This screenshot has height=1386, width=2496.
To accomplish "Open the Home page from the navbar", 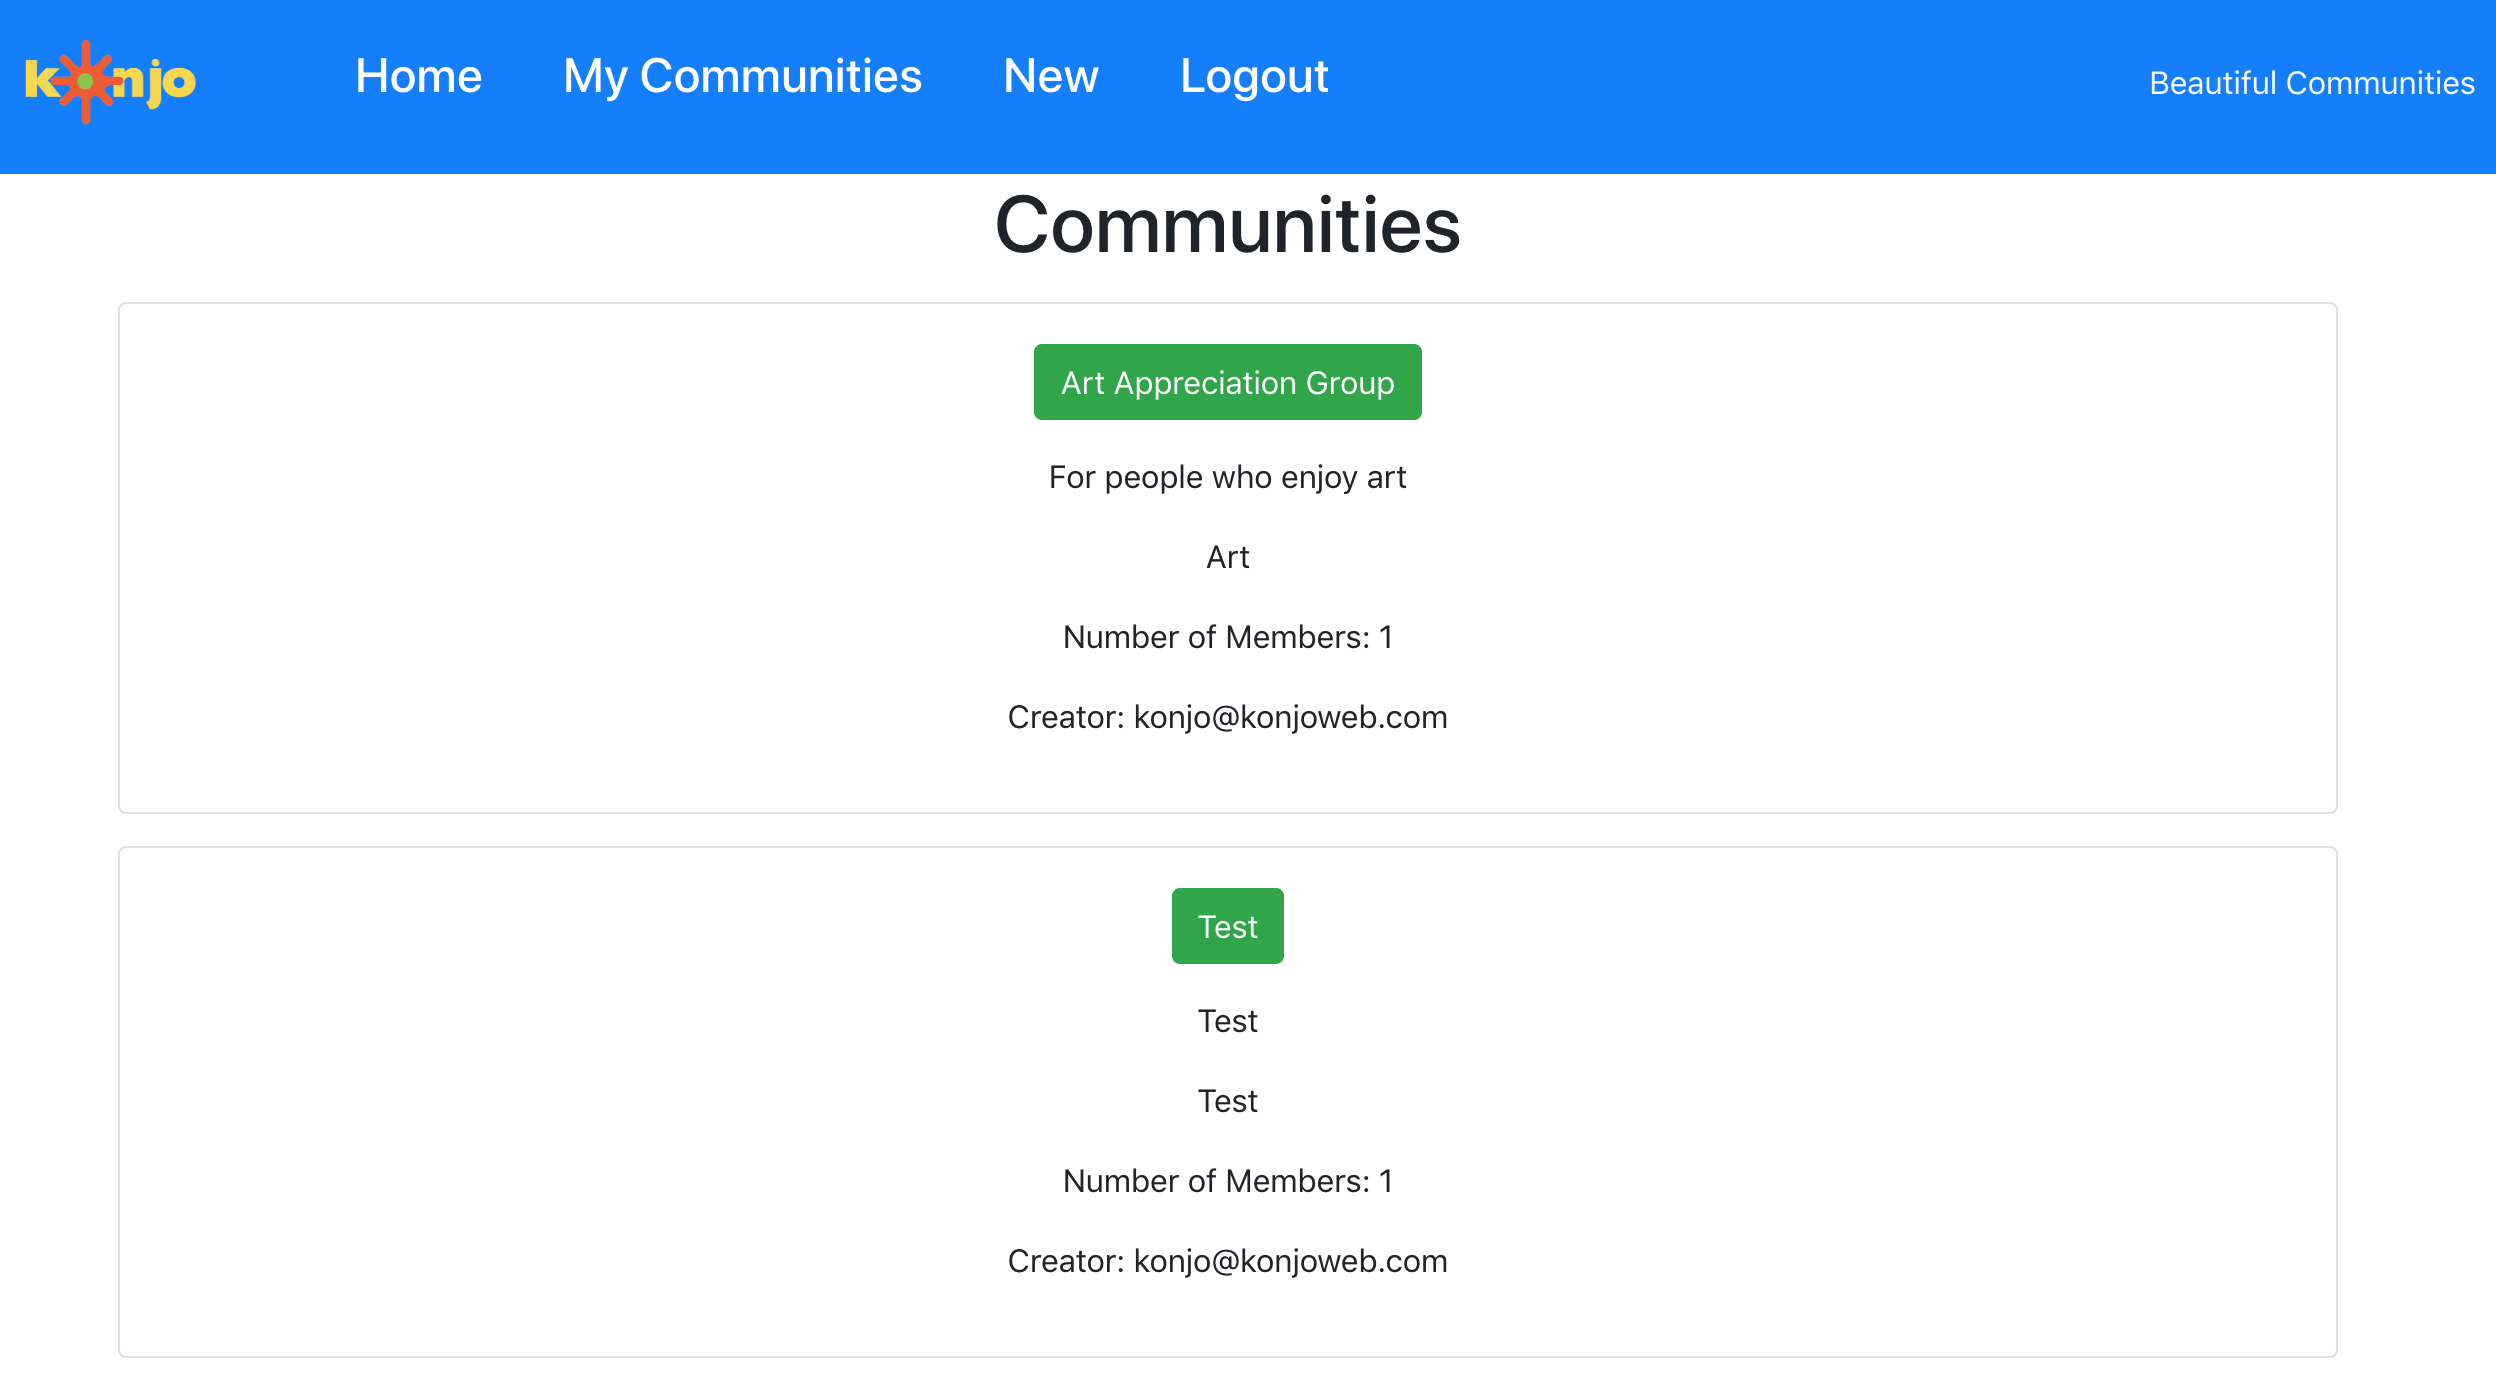I will pyautogui.click(x=419, y=76).
